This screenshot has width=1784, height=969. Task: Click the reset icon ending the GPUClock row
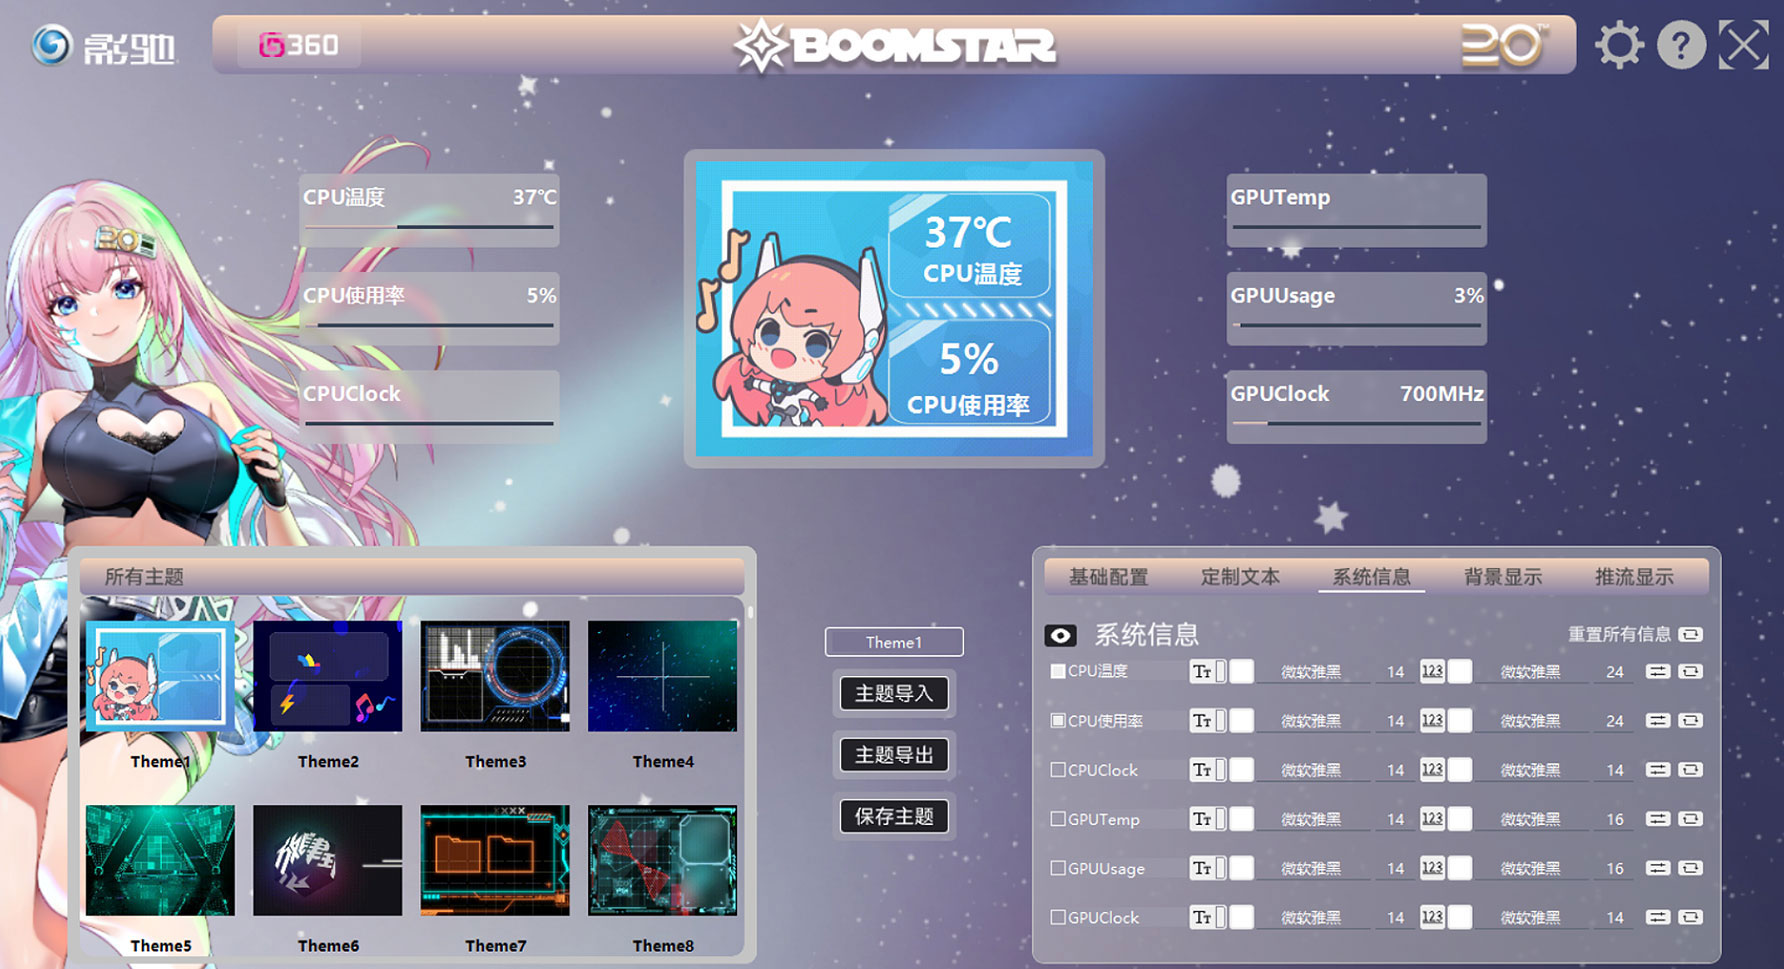(x=1691, y=917)
